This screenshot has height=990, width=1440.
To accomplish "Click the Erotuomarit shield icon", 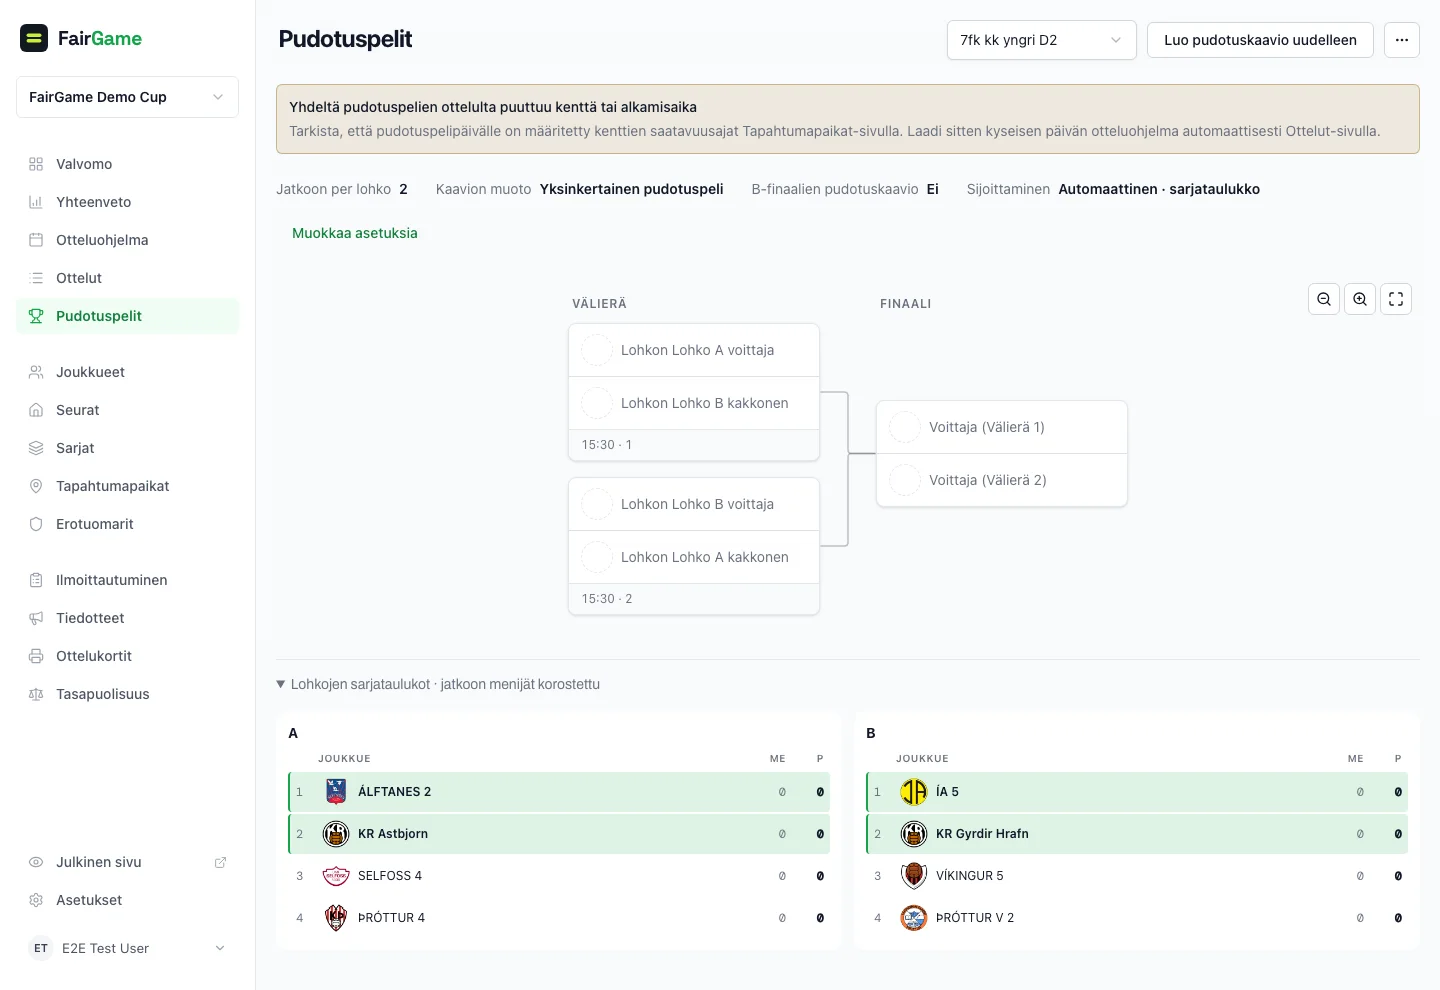I will (x=36, y=524).
